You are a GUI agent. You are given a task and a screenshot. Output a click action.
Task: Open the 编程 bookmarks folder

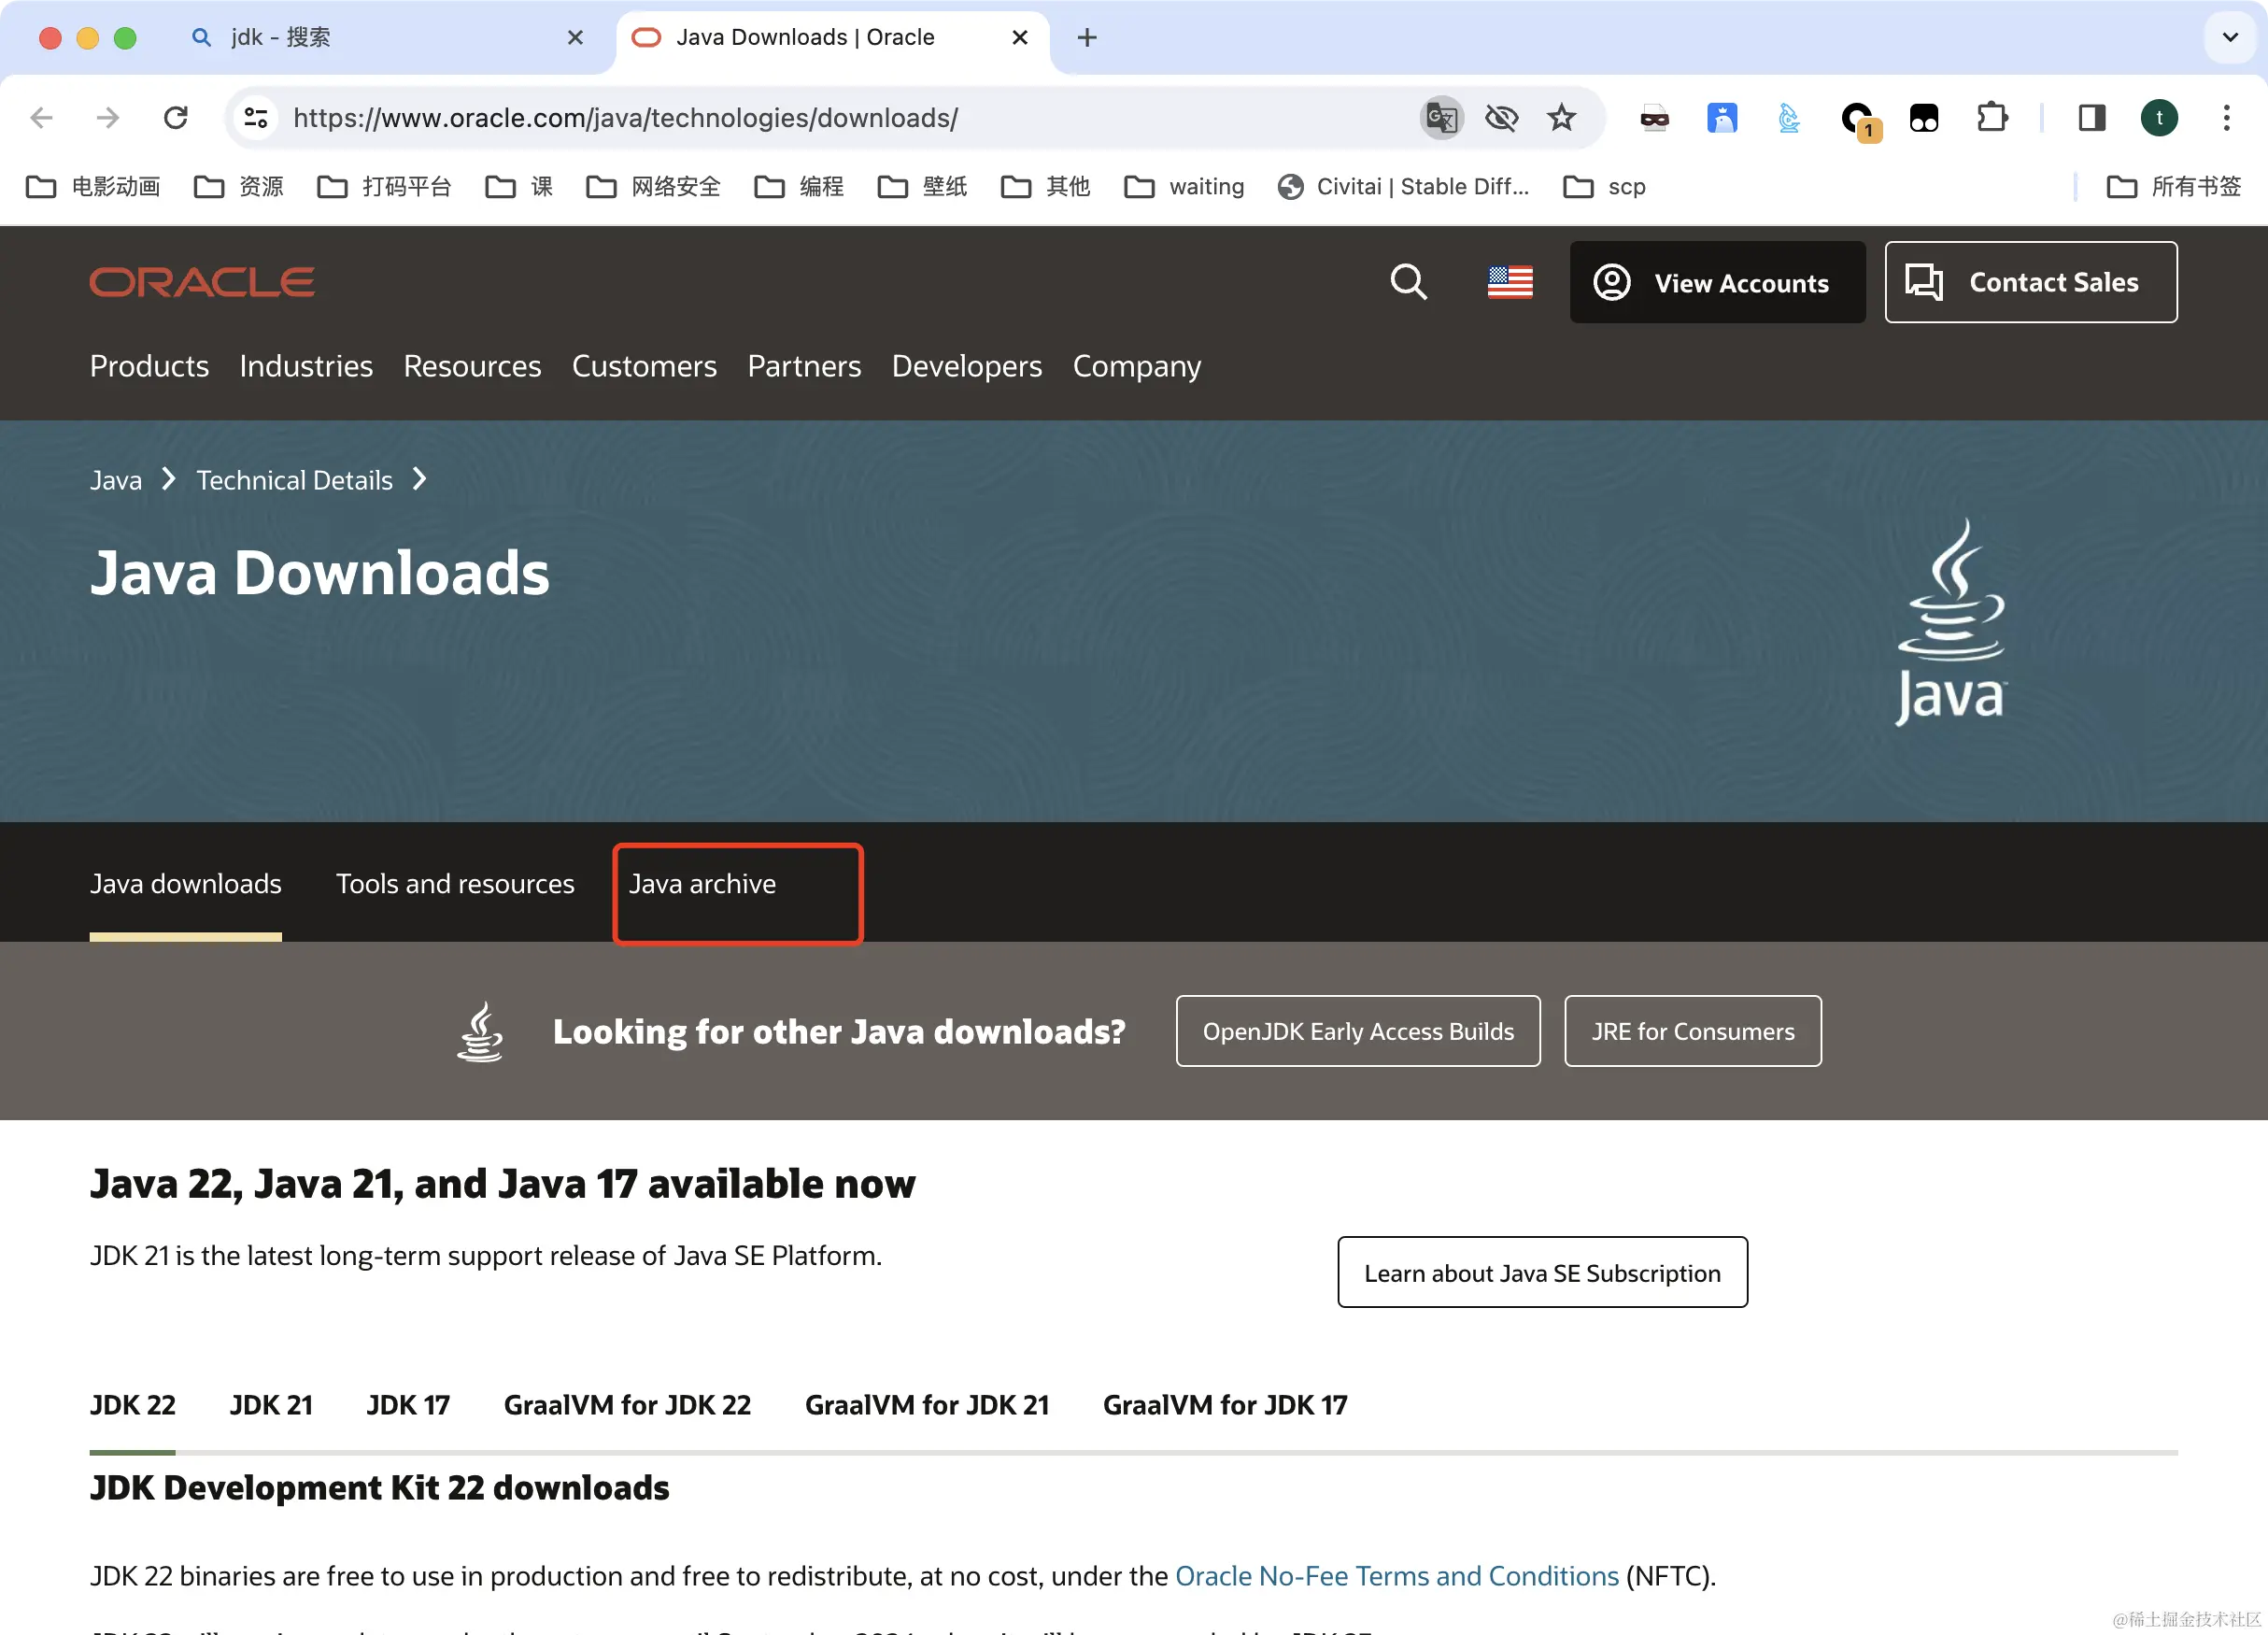pyautogui.click(x=800, y=187)
